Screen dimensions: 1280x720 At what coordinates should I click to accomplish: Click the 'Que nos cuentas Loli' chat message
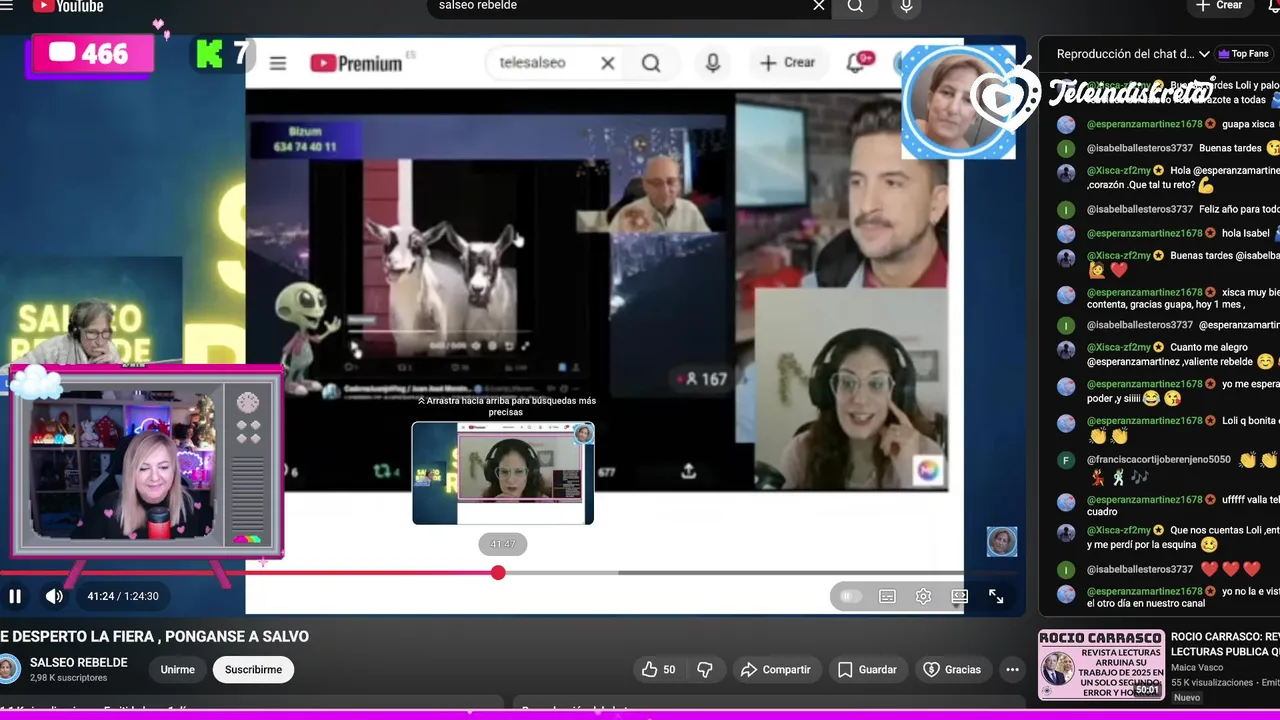point(1183,537)
